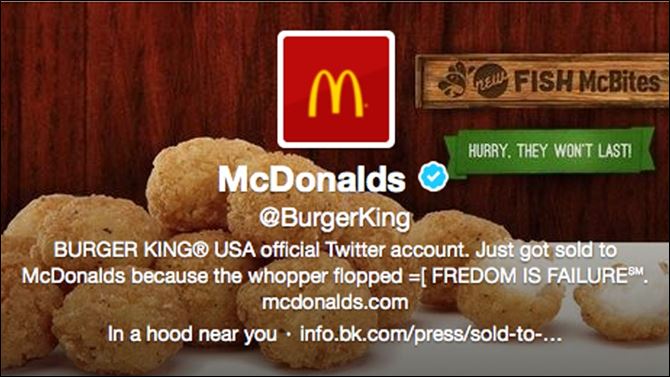Click the "BURGER KING® USA official Twitter account" text

(260, 250)
